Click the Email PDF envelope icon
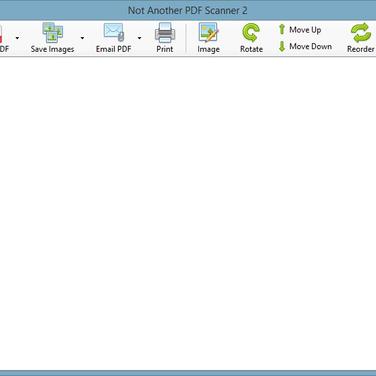The height and width of the screenshot is (376, 376). 114,32
